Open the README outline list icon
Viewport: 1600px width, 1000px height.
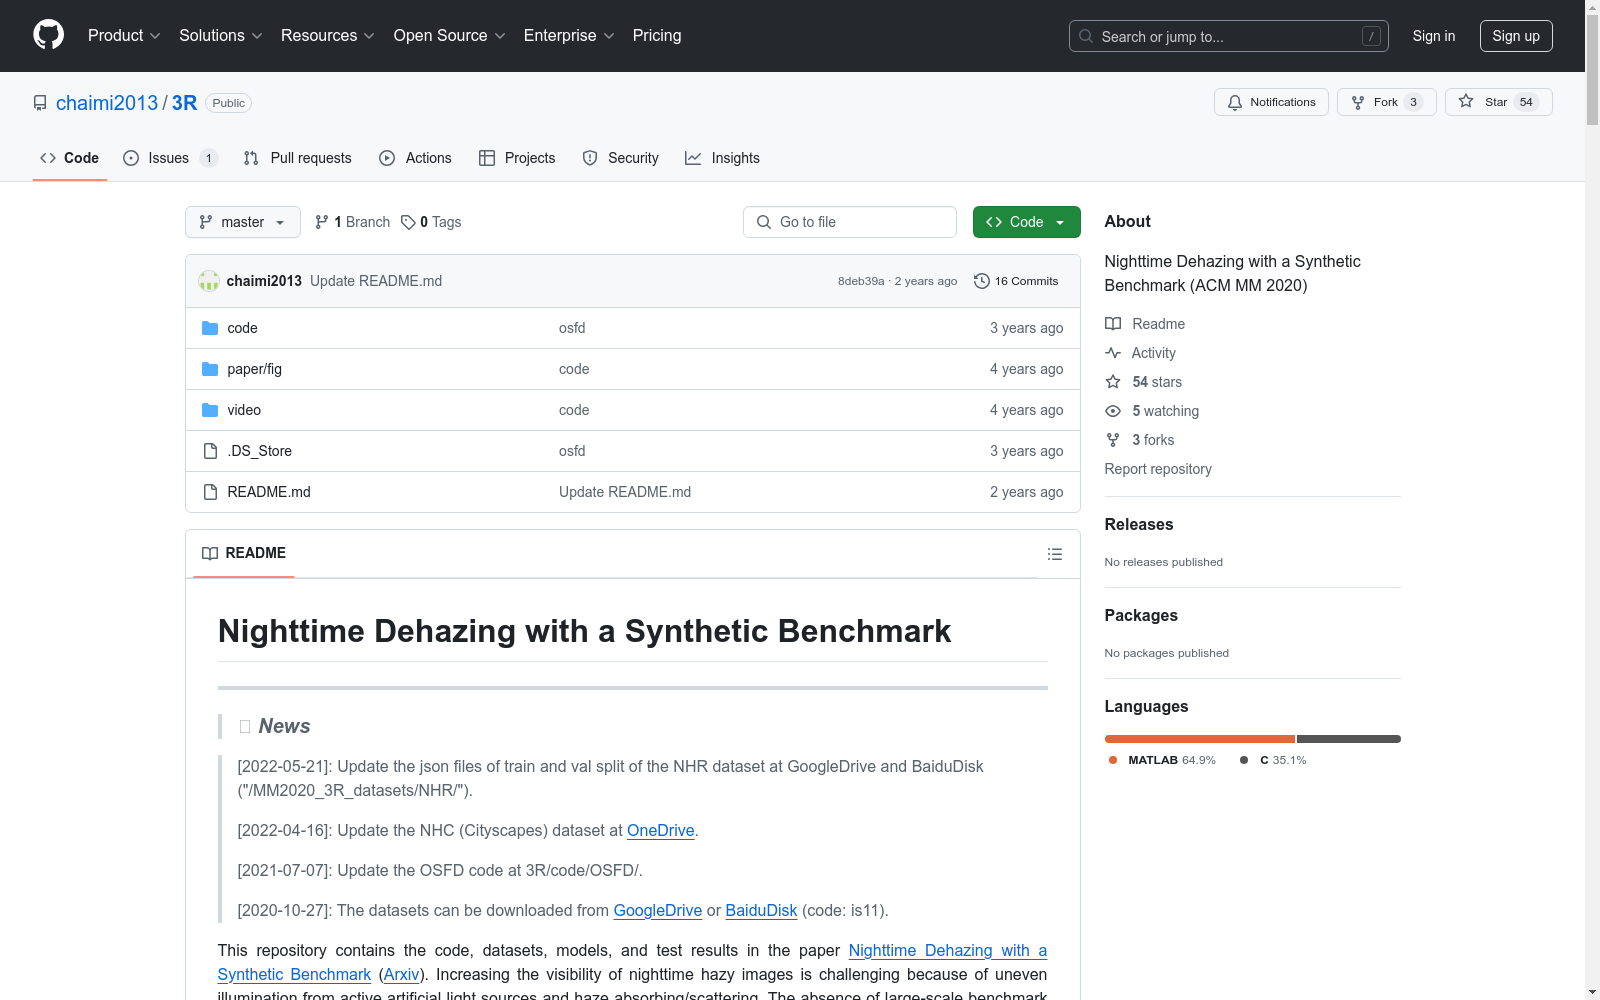(x=1055, y=554)
